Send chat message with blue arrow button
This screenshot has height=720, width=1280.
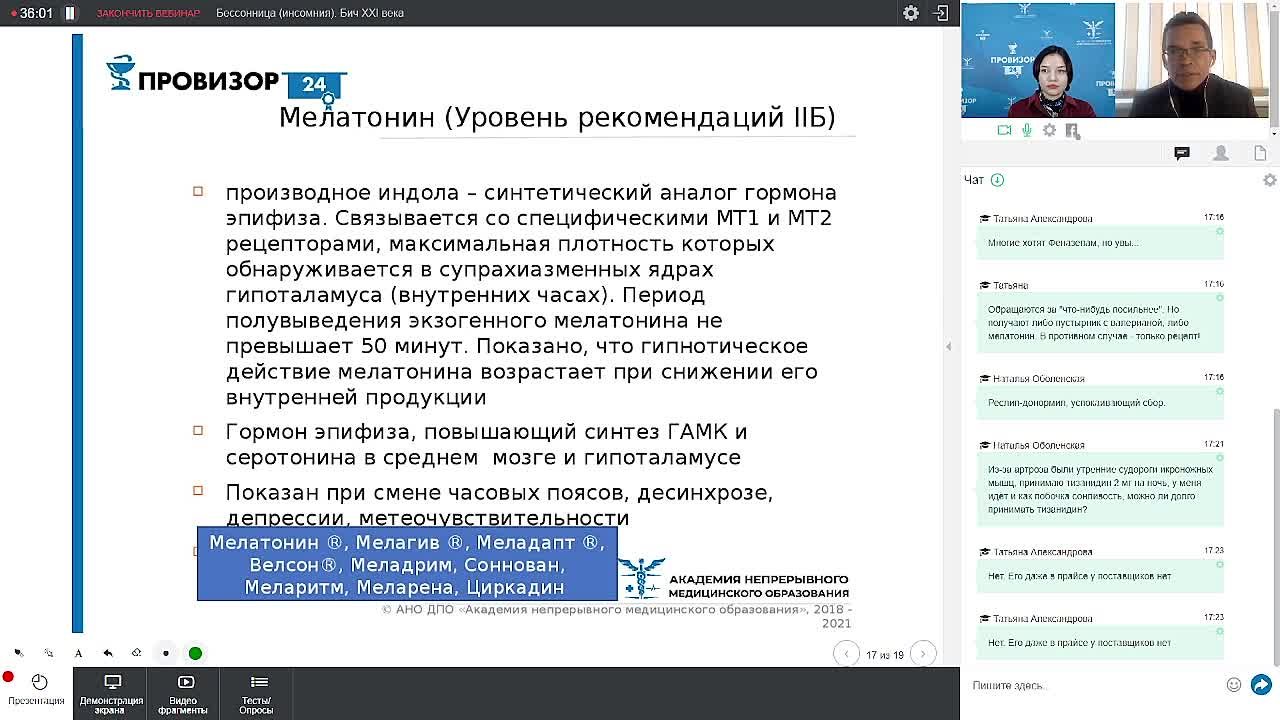tap(1261, 685)
